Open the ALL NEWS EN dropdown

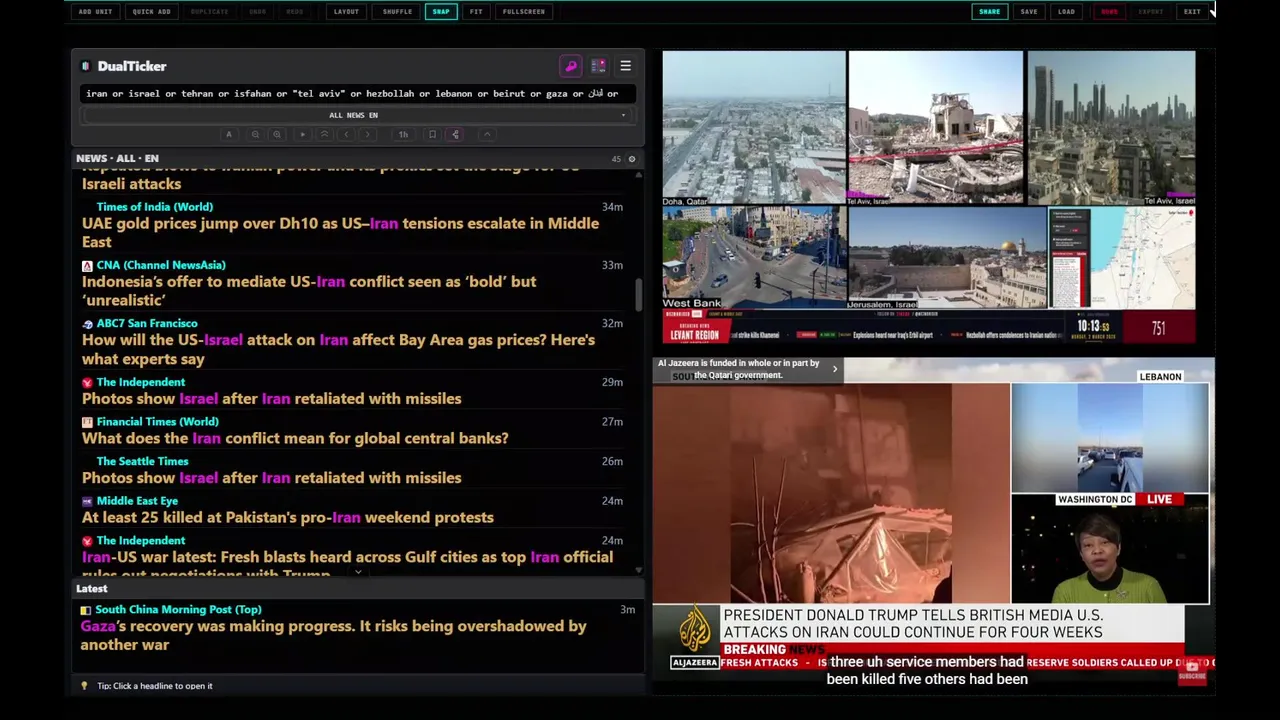coord(354,115)
